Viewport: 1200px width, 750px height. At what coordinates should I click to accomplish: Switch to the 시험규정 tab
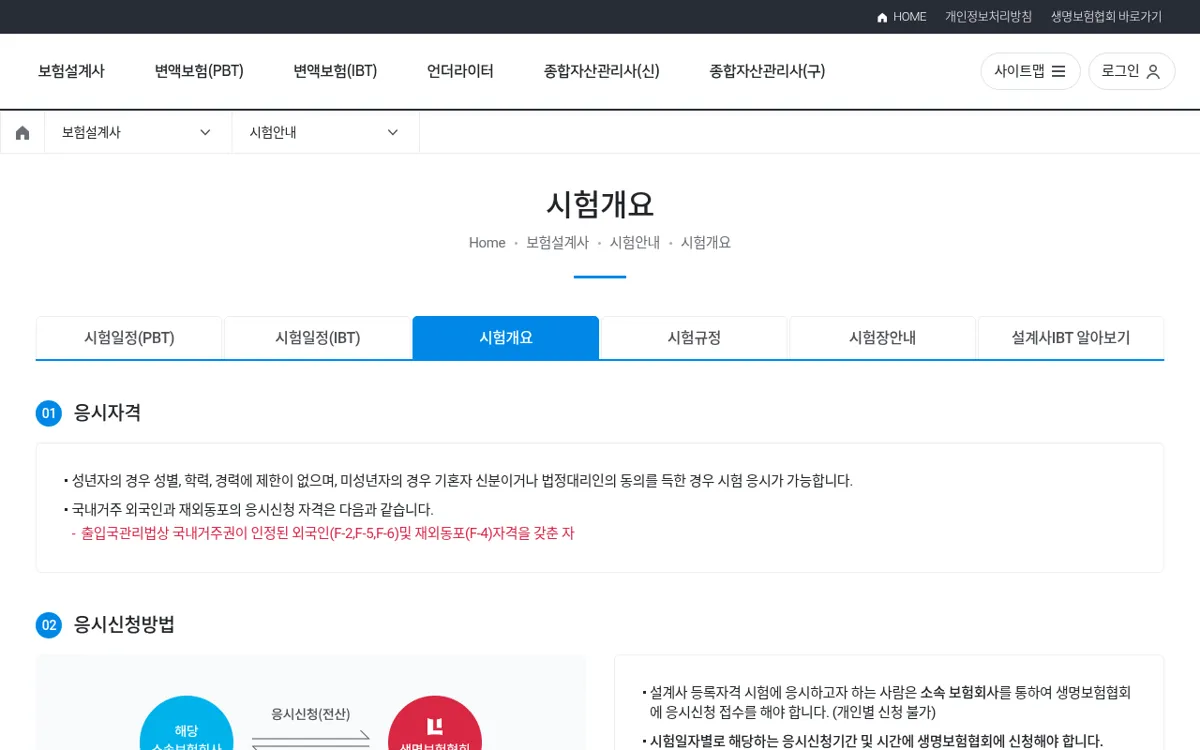[694, 338]
